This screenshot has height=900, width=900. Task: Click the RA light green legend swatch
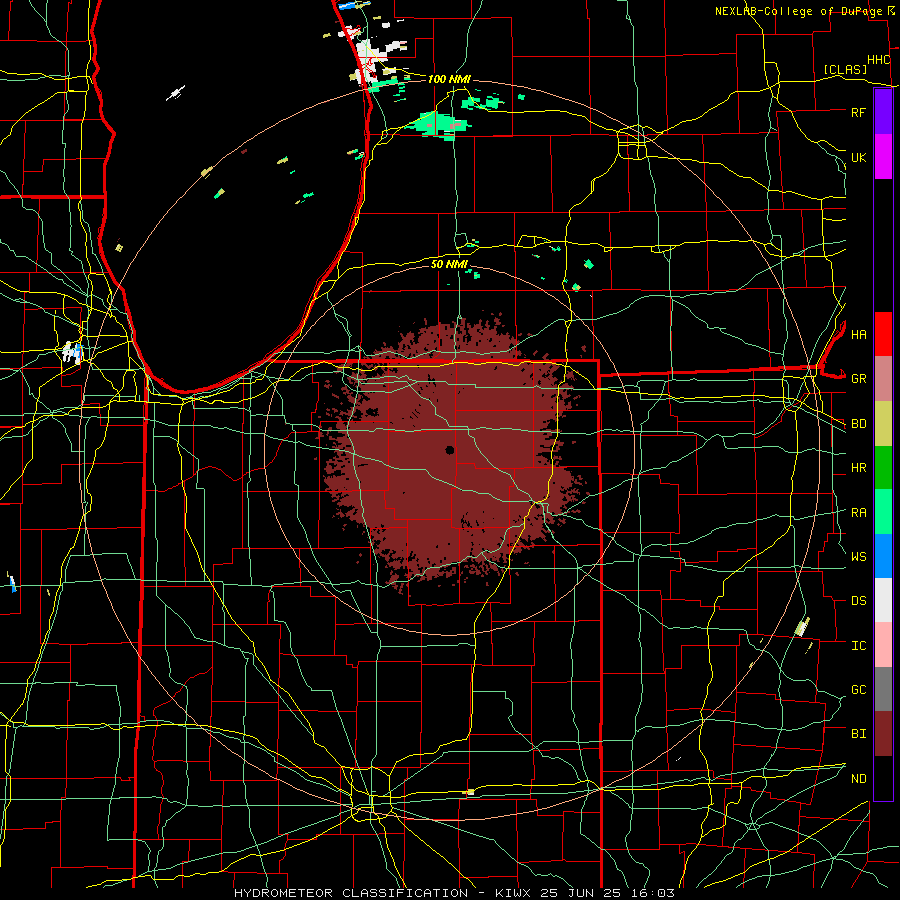[883, 512]
